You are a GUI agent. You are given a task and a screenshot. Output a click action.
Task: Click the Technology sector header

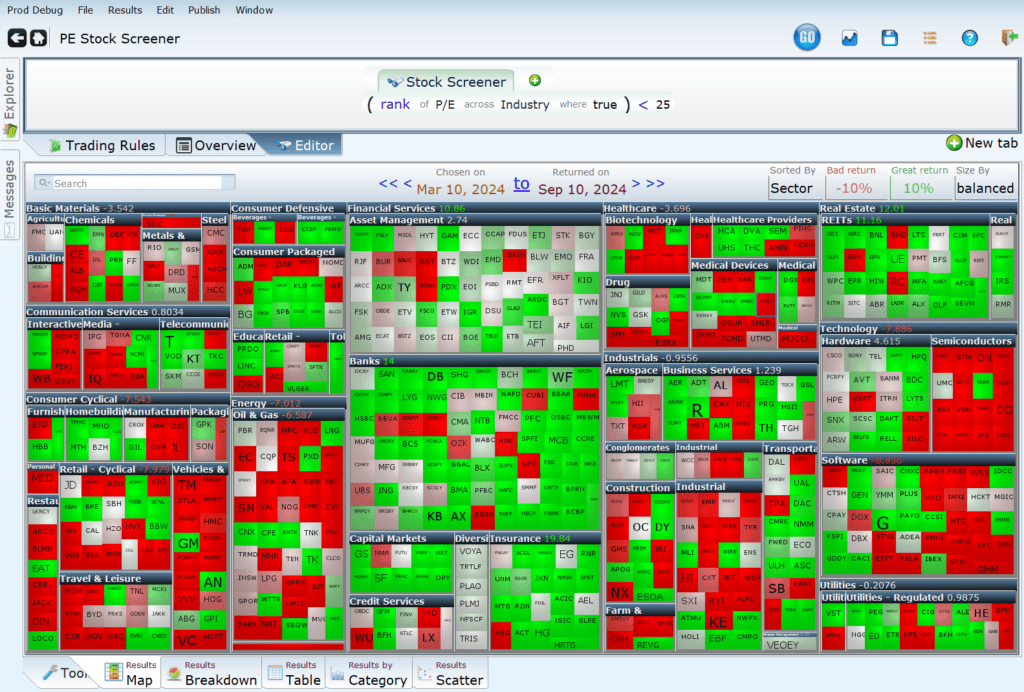pyautogui.click(x=917, y=328)
